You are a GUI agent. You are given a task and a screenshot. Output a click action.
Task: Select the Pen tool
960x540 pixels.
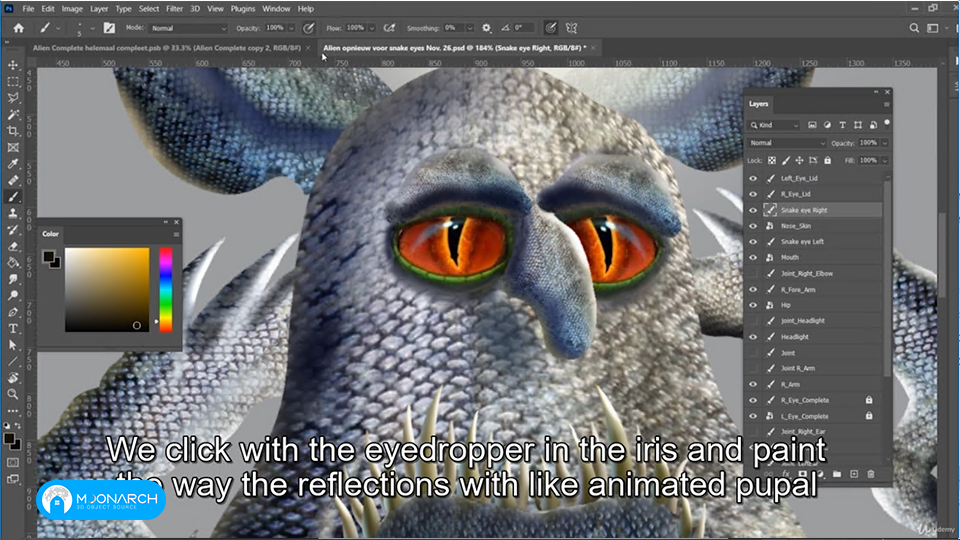point(13,313)
